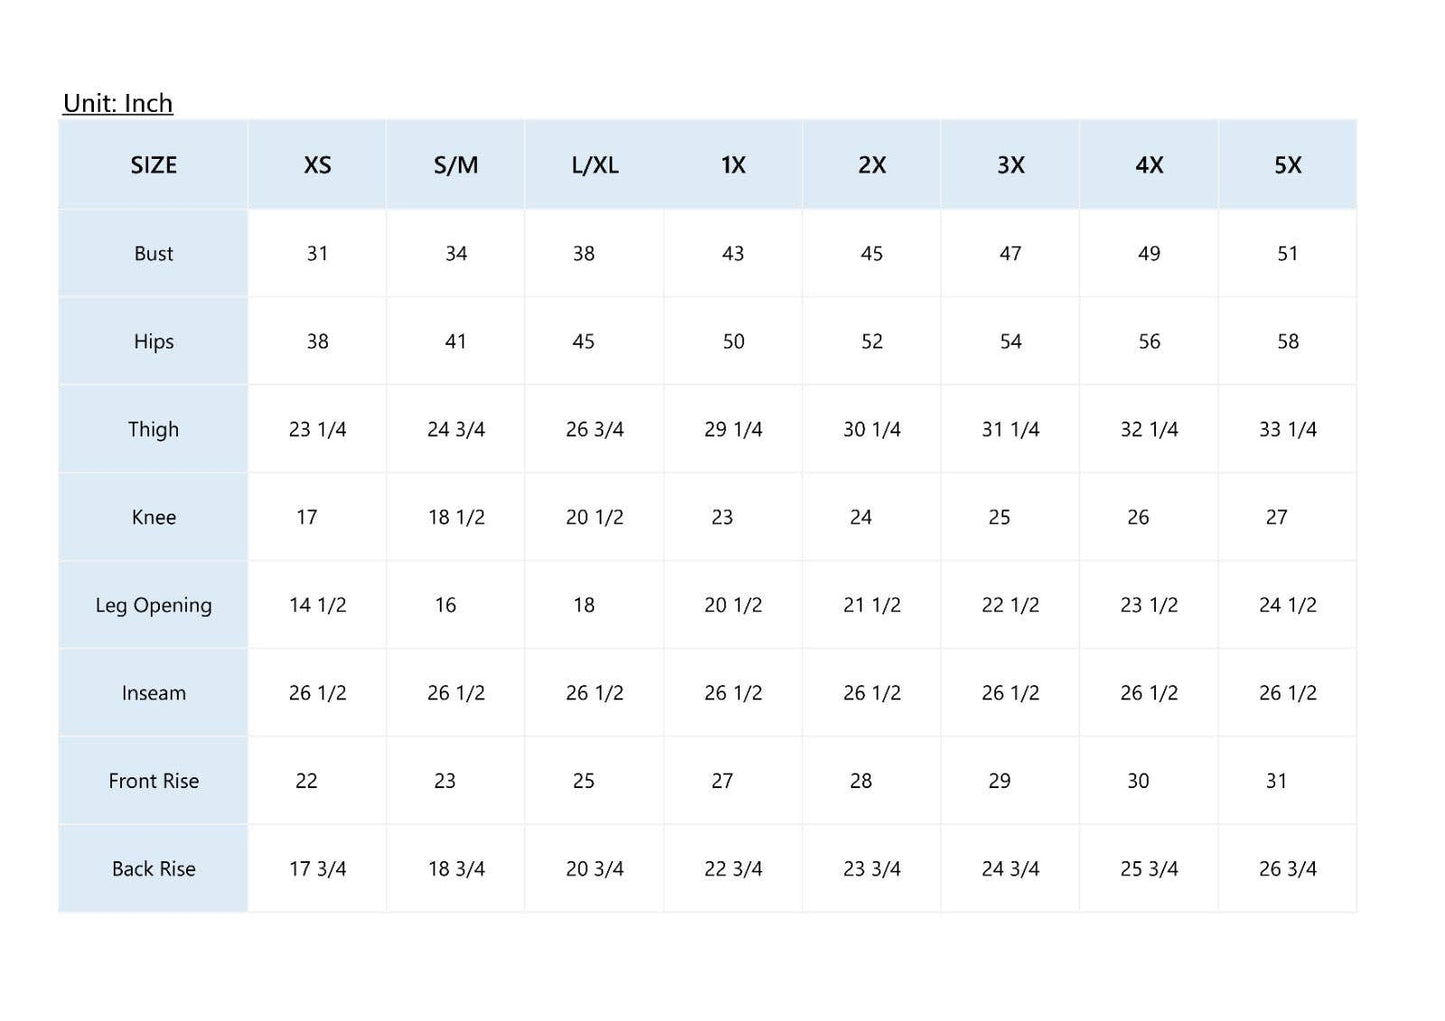Select the SIZE header cell
Viewport: 1445px width, 1021px height.
click(153, 165)
